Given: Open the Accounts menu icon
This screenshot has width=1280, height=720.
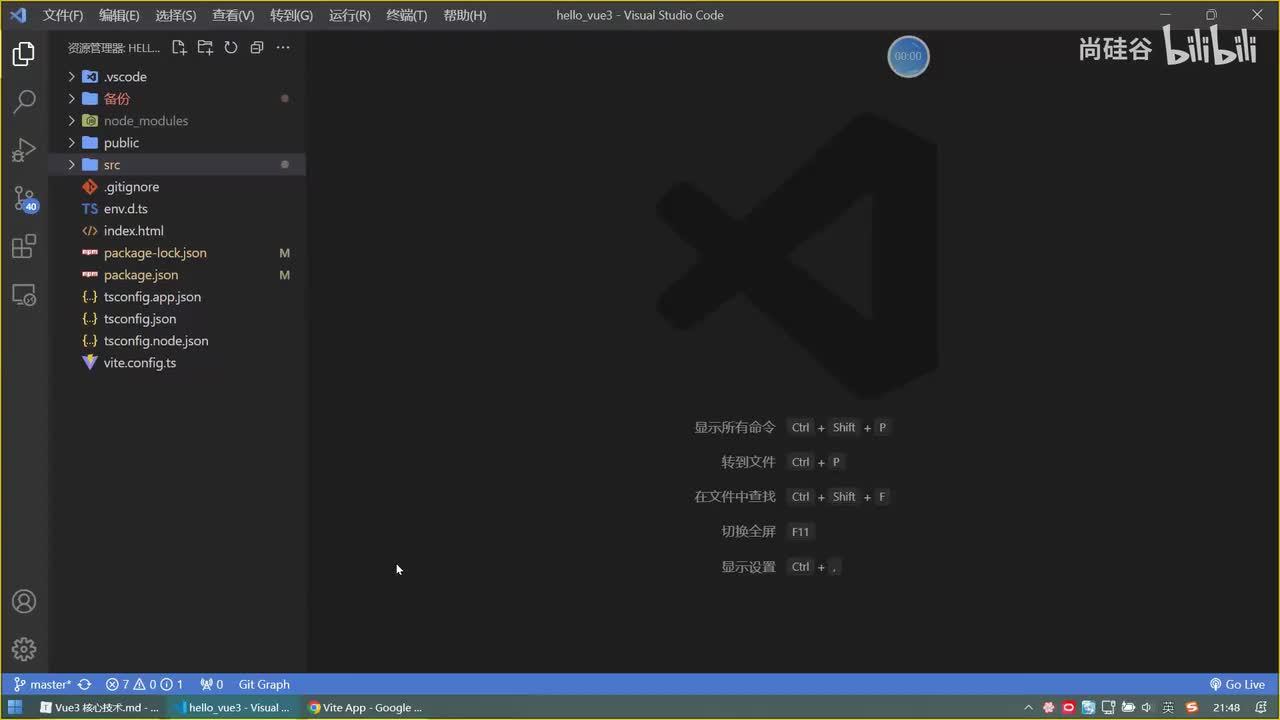Looking at the screenshot, I should [24, 601].
